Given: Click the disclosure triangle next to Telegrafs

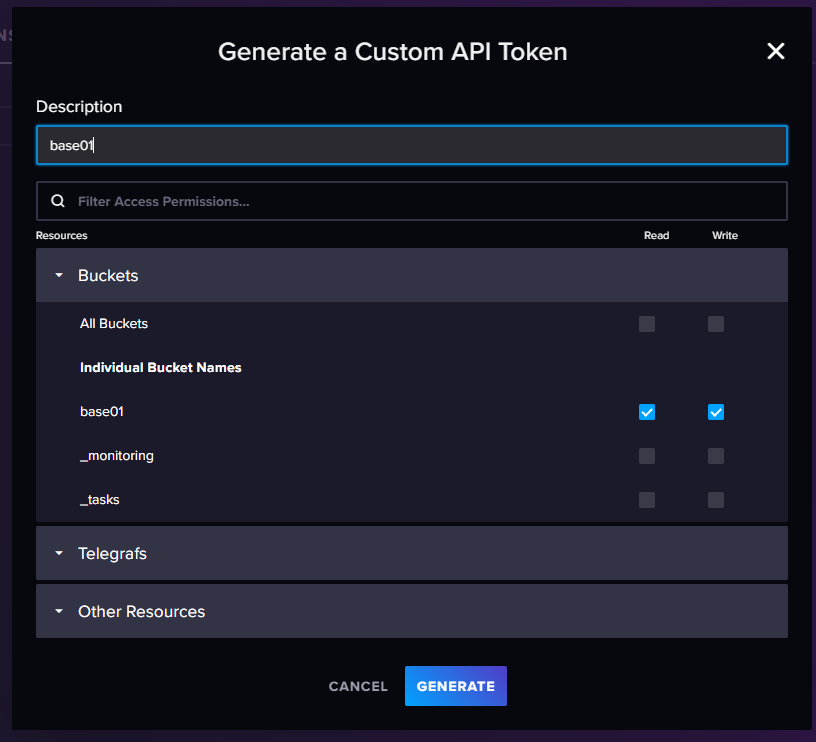Looking at the screenshot, I should click(58, 553).
